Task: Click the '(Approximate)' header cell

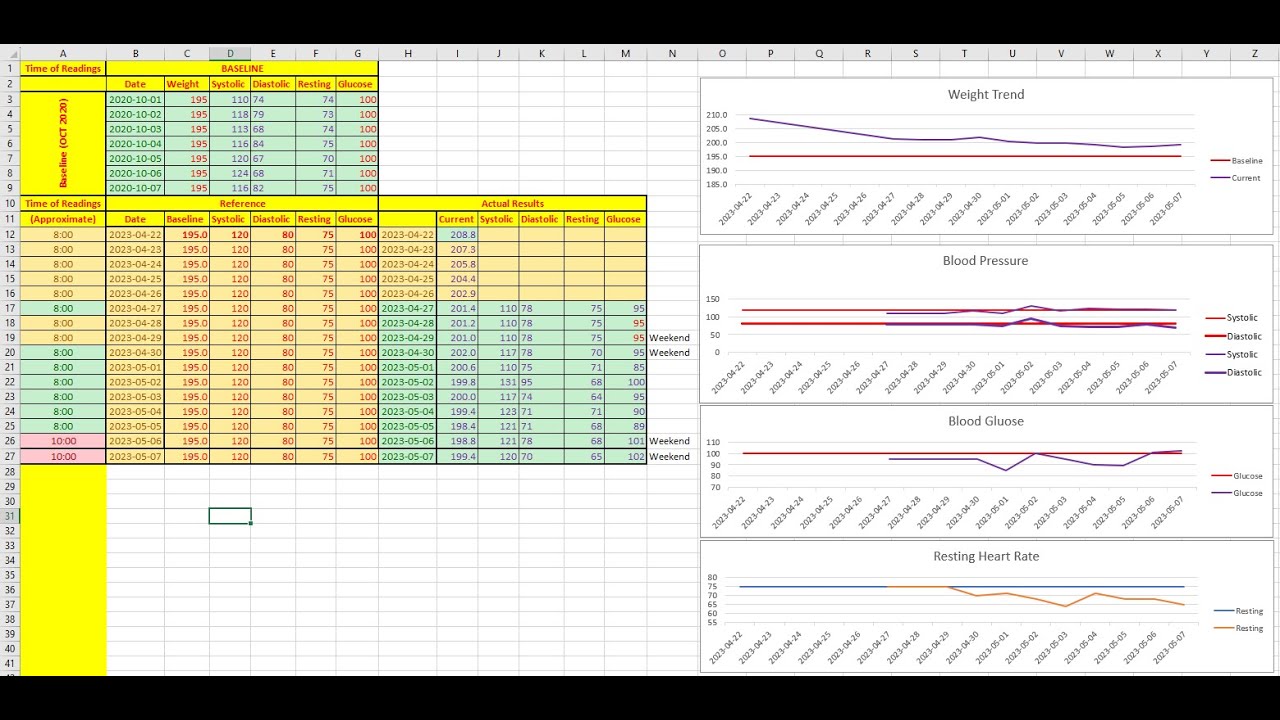Action: coord(63,219)
